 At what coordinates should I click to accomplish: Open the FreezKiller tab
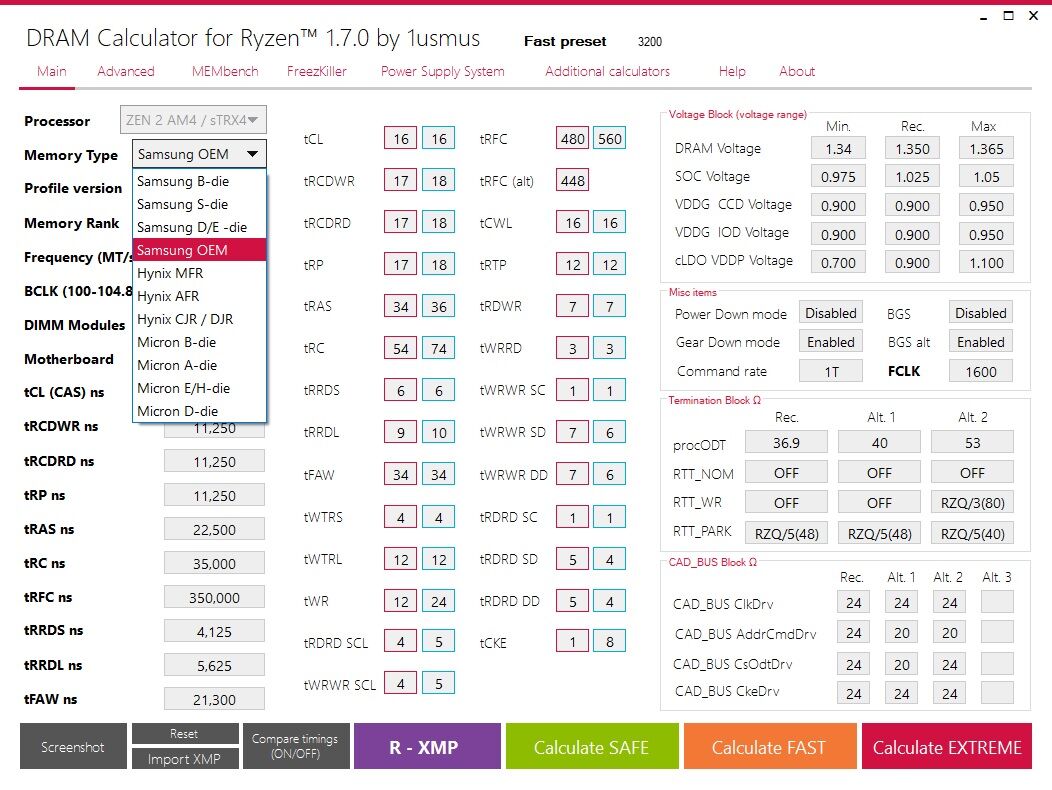pos(317,71)
